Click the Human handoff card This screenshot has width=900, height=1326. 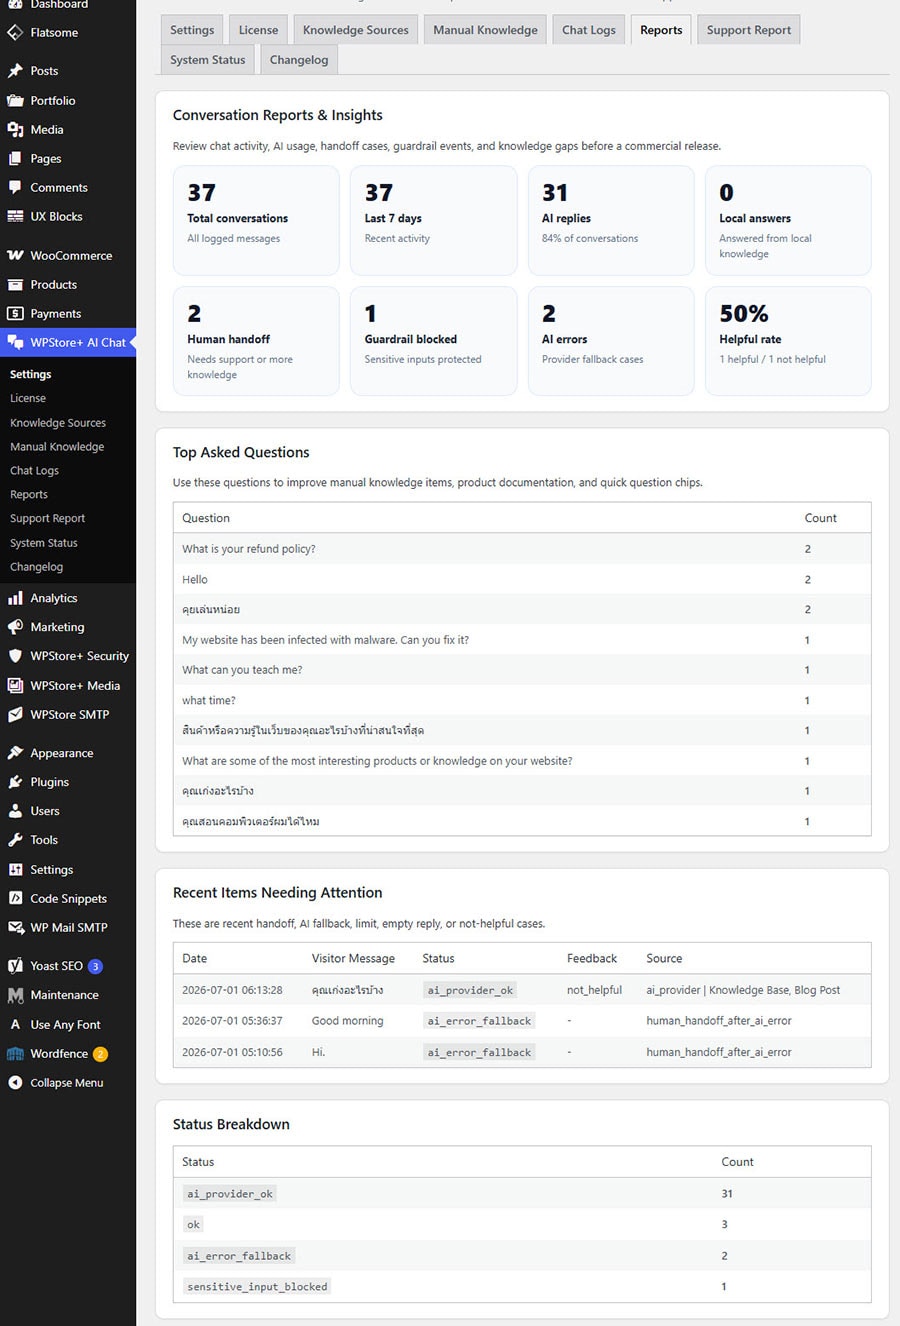[257, 342]
